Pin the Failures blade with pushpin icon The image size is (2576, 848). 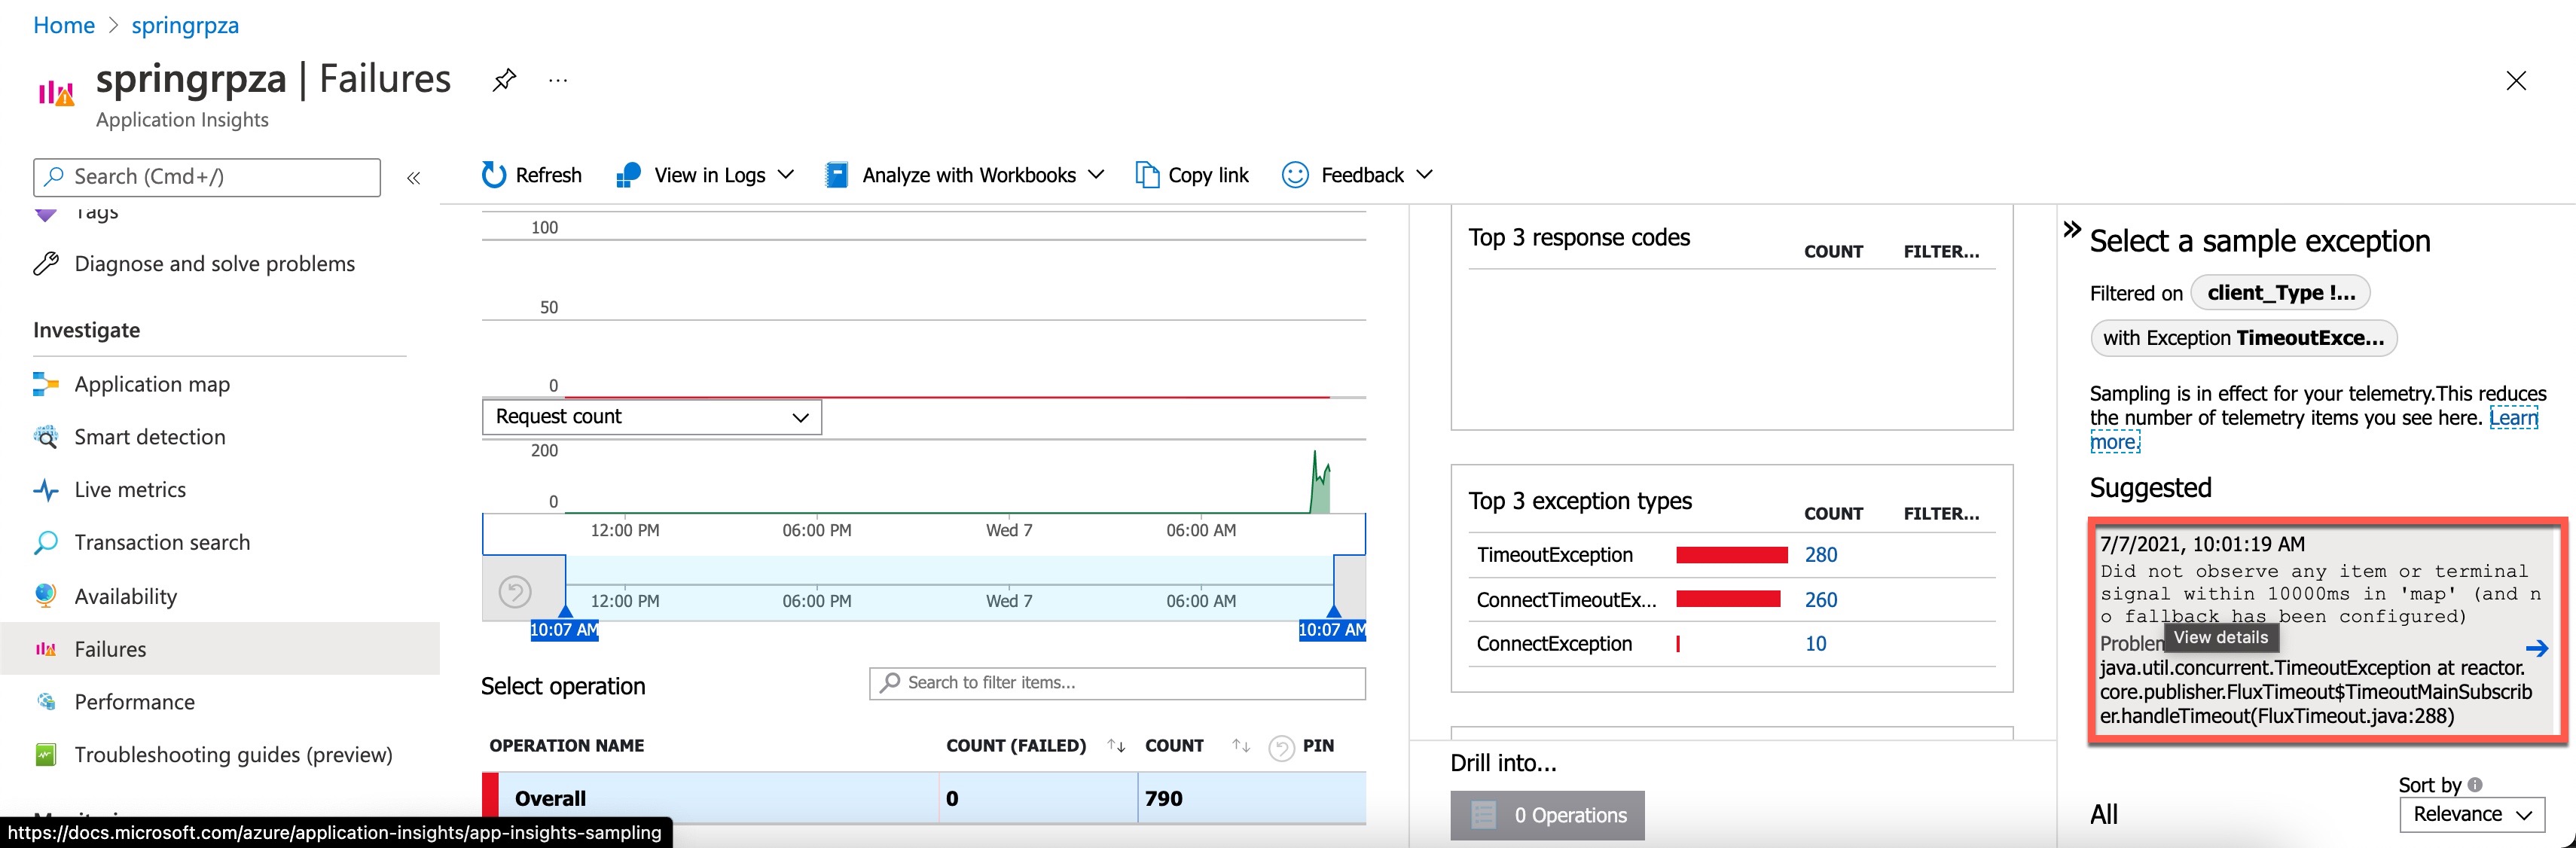[x=505, y=80]
